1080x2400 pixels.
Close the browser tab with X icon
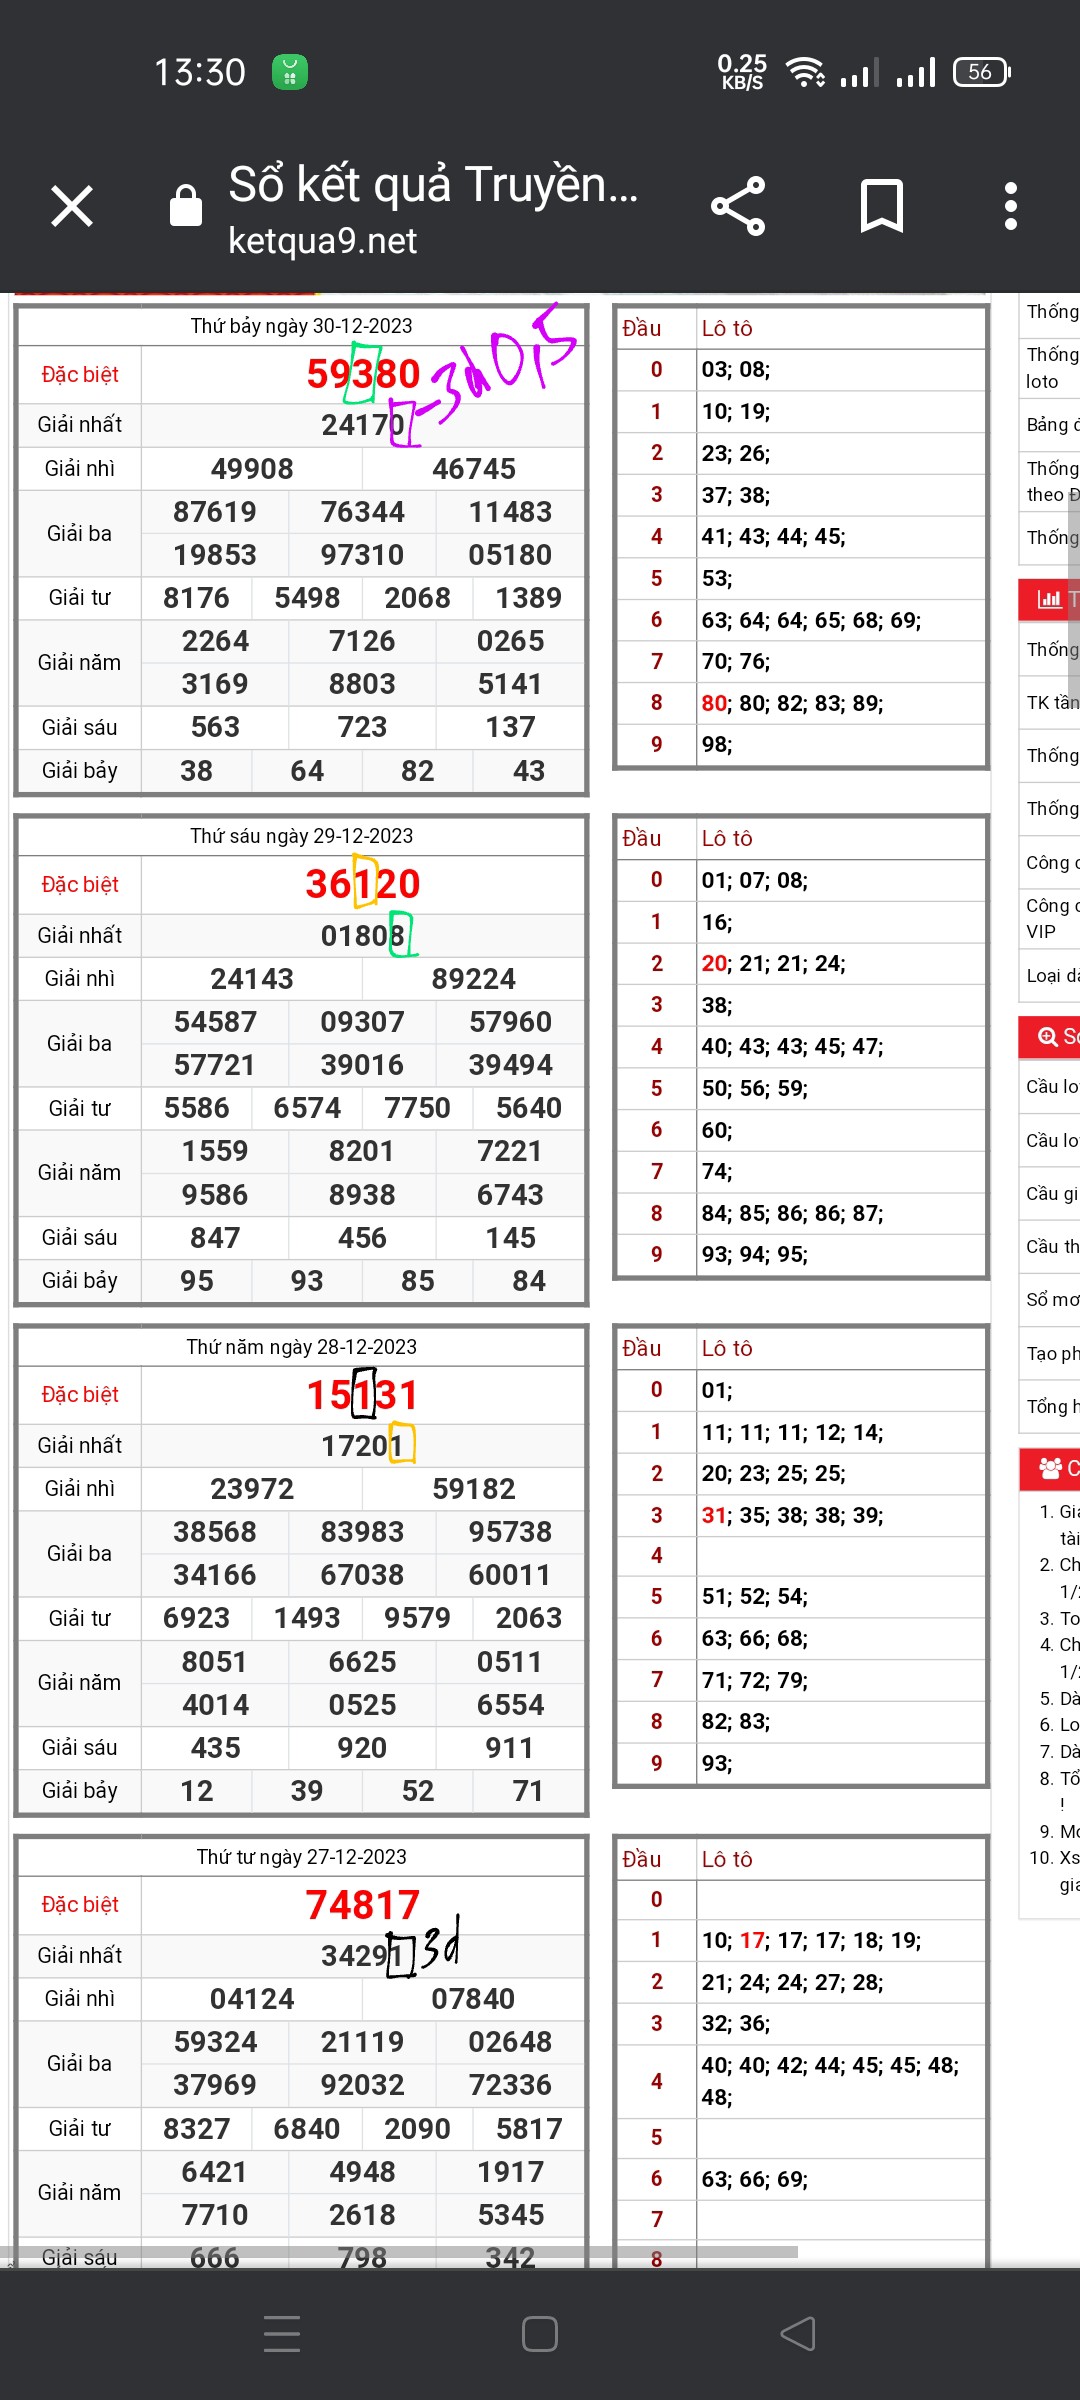tap(72, 206)
